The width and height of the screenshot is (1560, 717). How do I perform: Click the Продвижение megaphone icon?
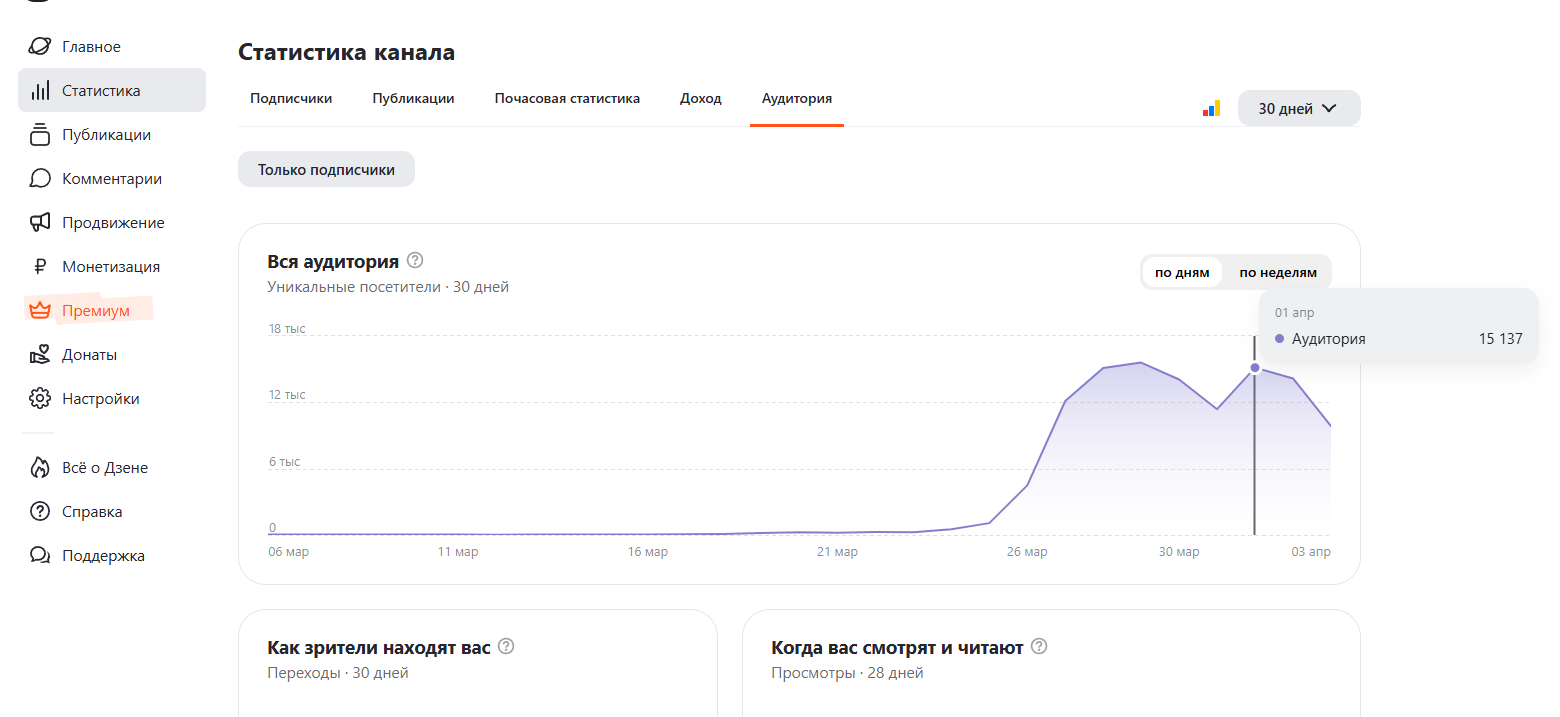click(x=40, y=222)
